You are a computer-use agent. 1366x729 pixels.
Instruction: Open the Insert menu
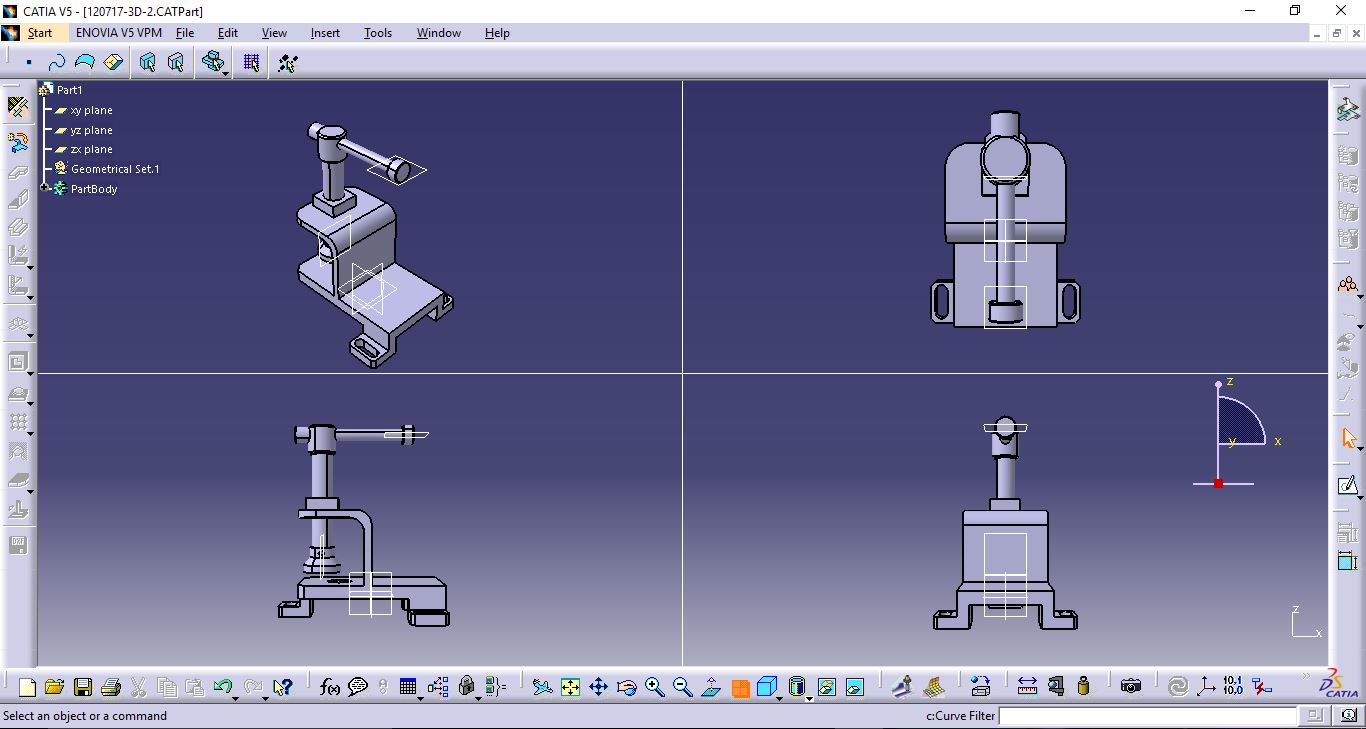[325, 32]
